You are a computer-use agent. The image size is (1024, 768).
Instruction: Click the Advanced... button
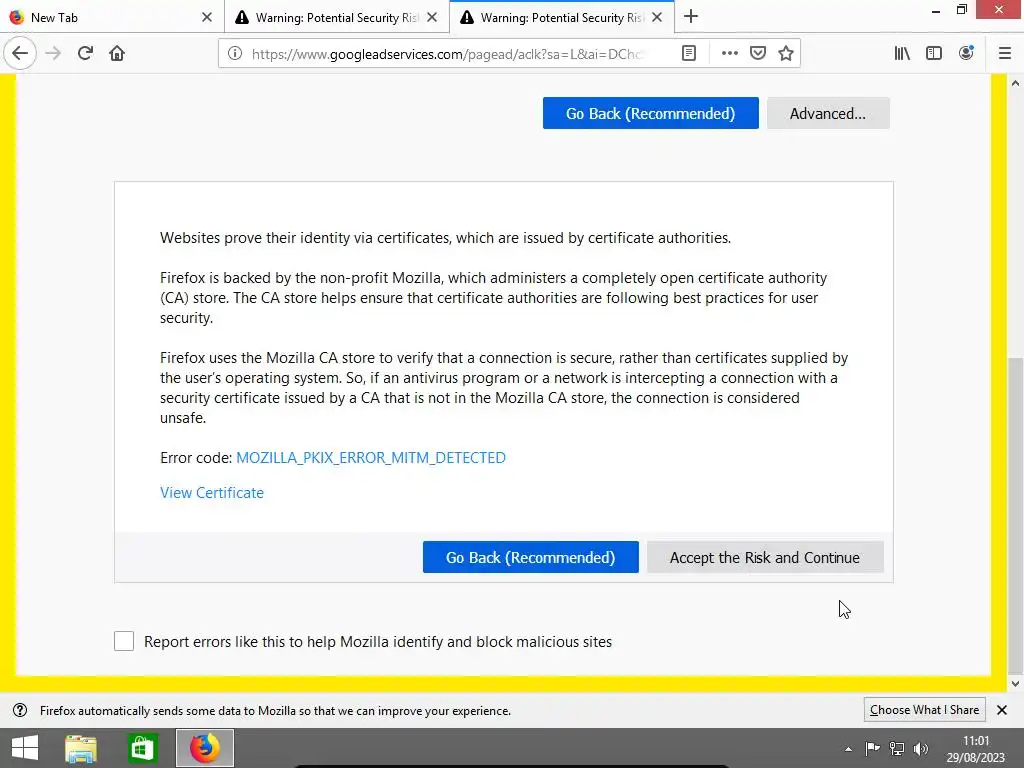(828, 113)
